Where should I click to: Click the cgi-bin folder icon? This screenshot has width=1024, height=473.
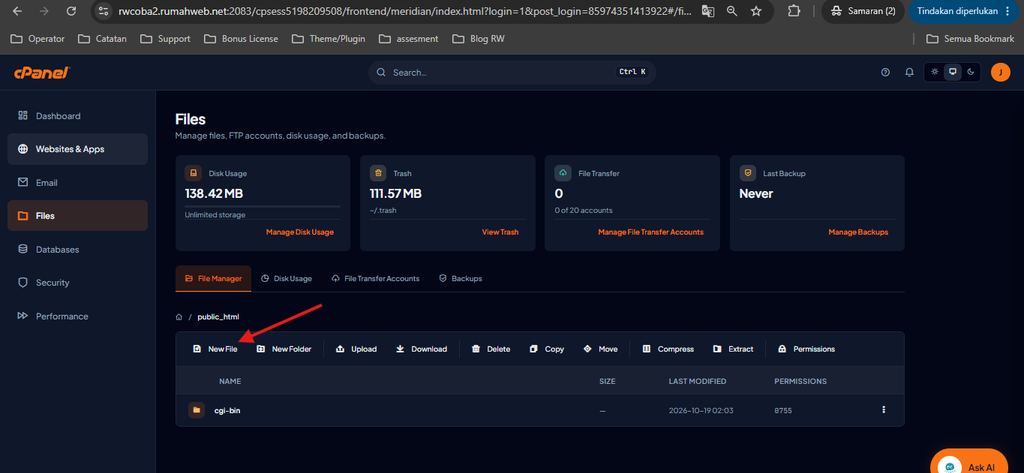[196, 410]
